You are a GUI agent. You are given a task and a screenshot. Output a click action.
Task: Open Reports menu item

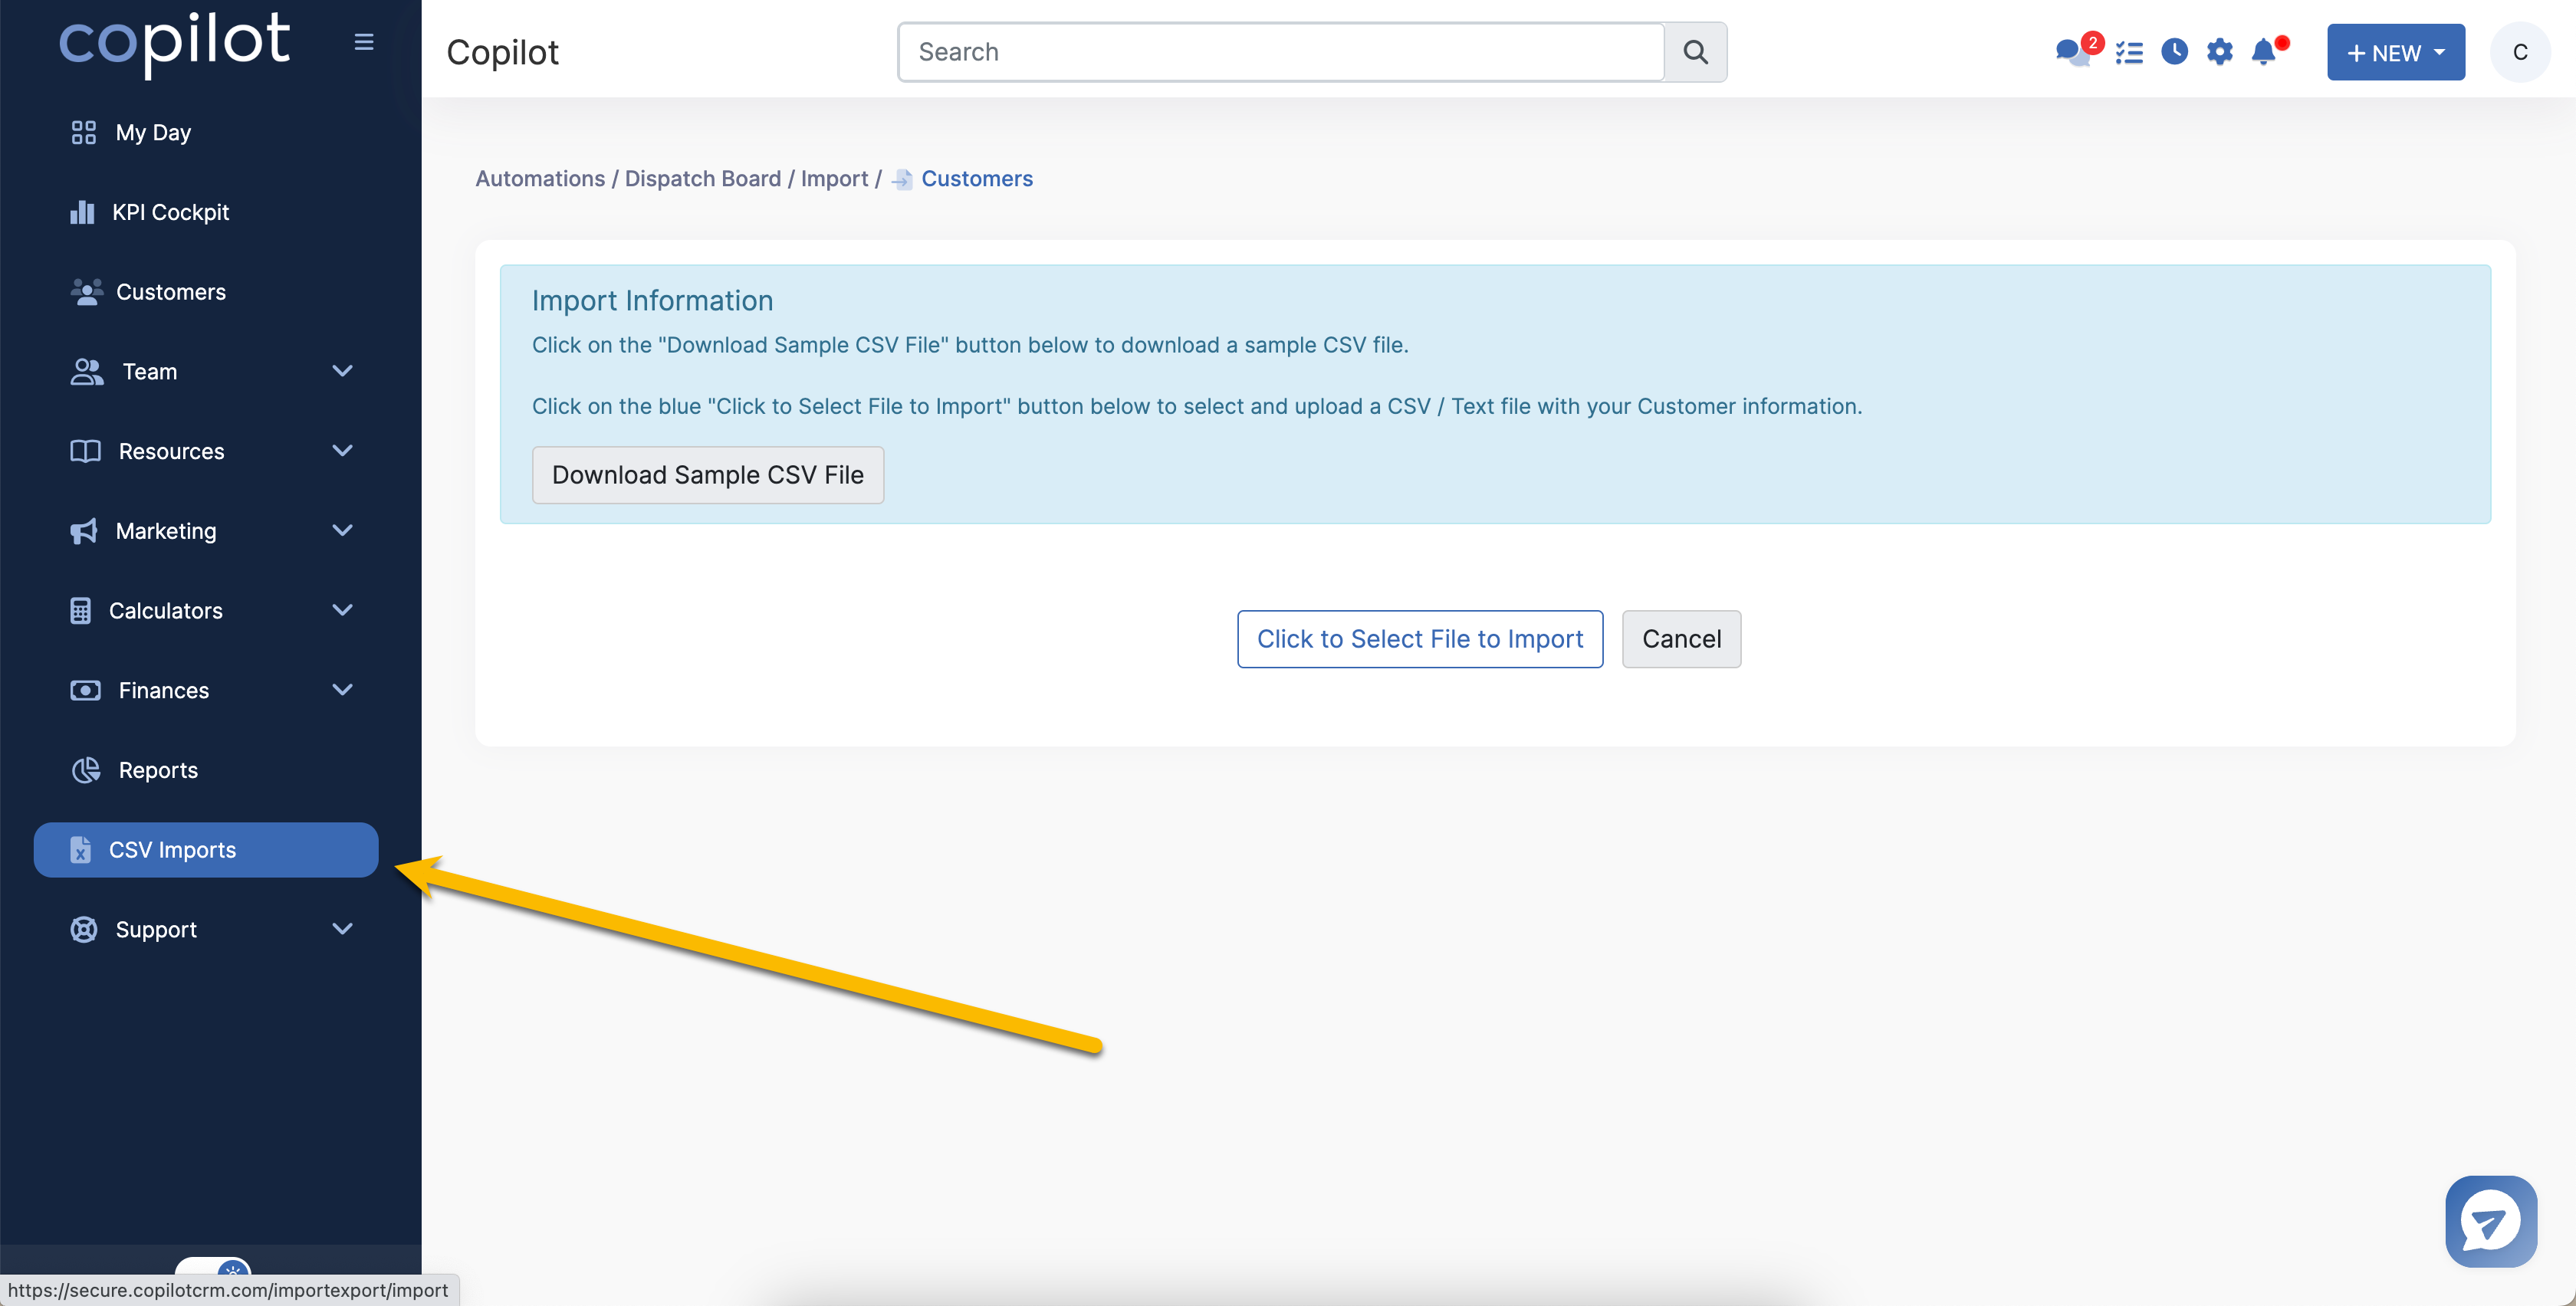[158, 771]
